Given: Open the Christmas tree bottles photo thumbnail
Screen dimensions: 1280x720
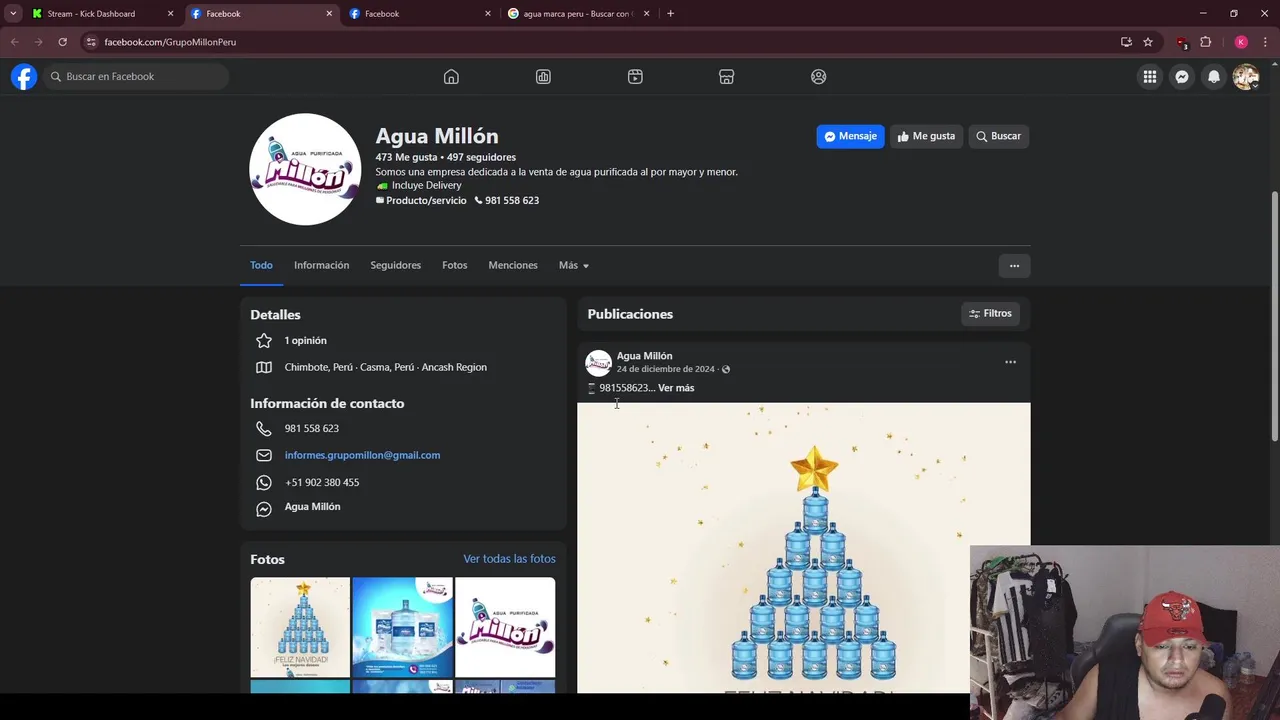Looking at the screenshot, I should coord(300,627).
